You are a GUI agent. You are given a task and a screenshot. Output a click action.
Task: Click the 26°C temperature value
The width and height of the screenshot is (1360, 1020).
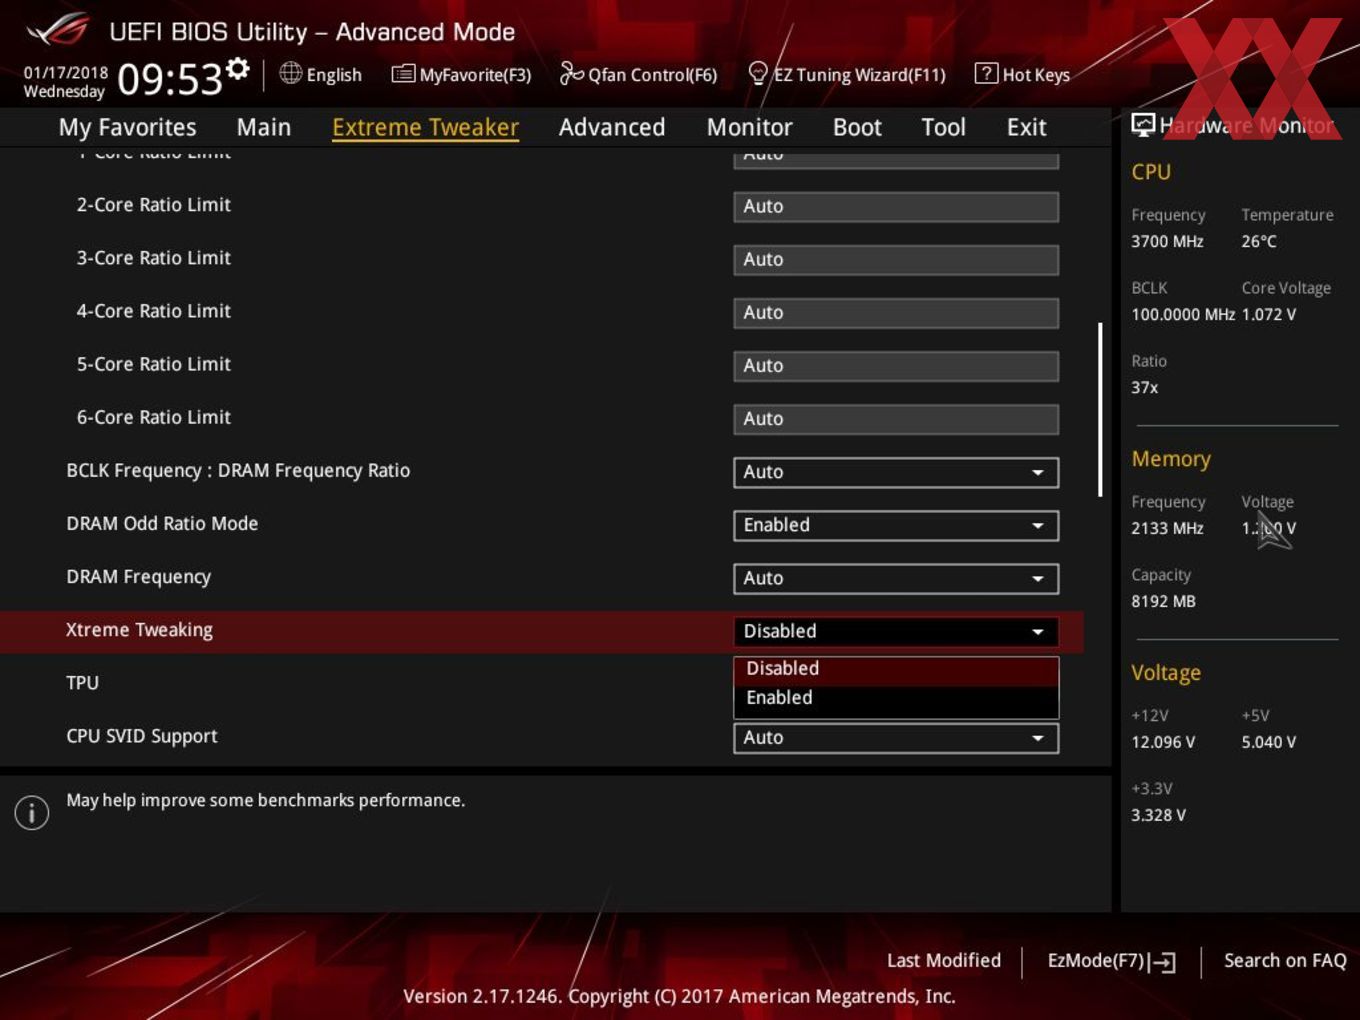1259,242
